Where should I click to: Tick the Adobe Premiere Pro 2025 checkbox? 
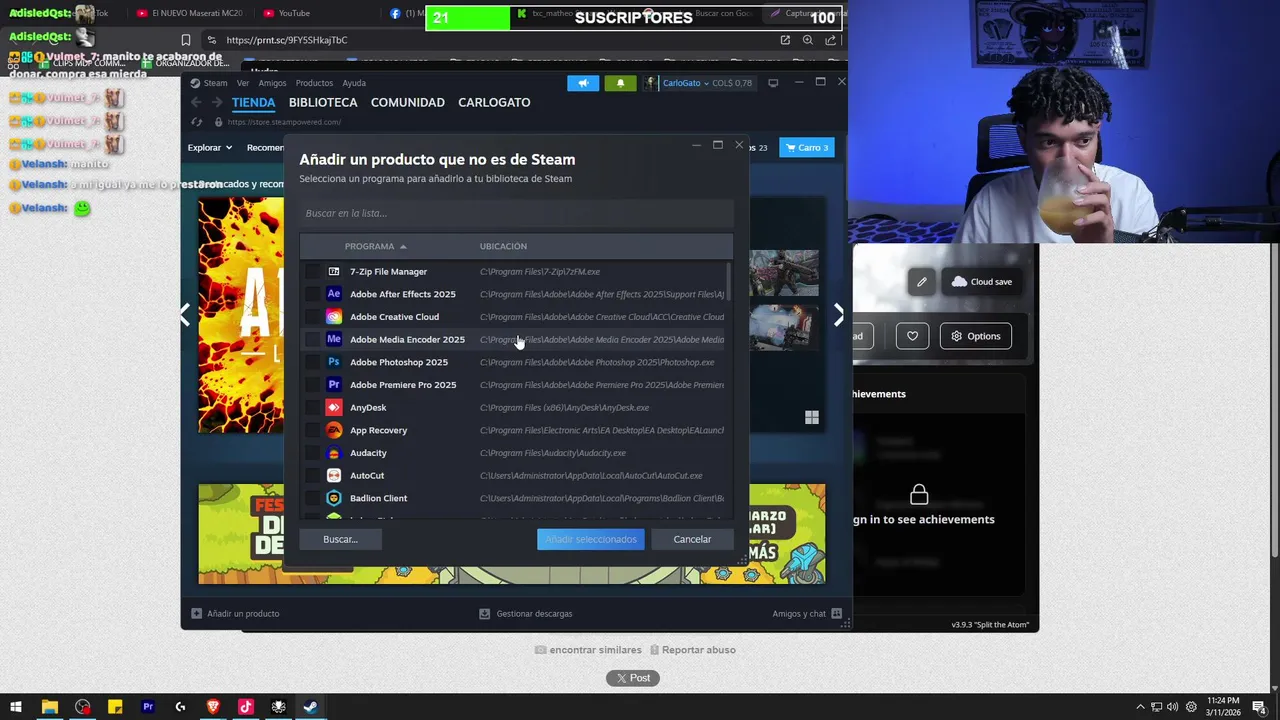(x=312, y=385)
